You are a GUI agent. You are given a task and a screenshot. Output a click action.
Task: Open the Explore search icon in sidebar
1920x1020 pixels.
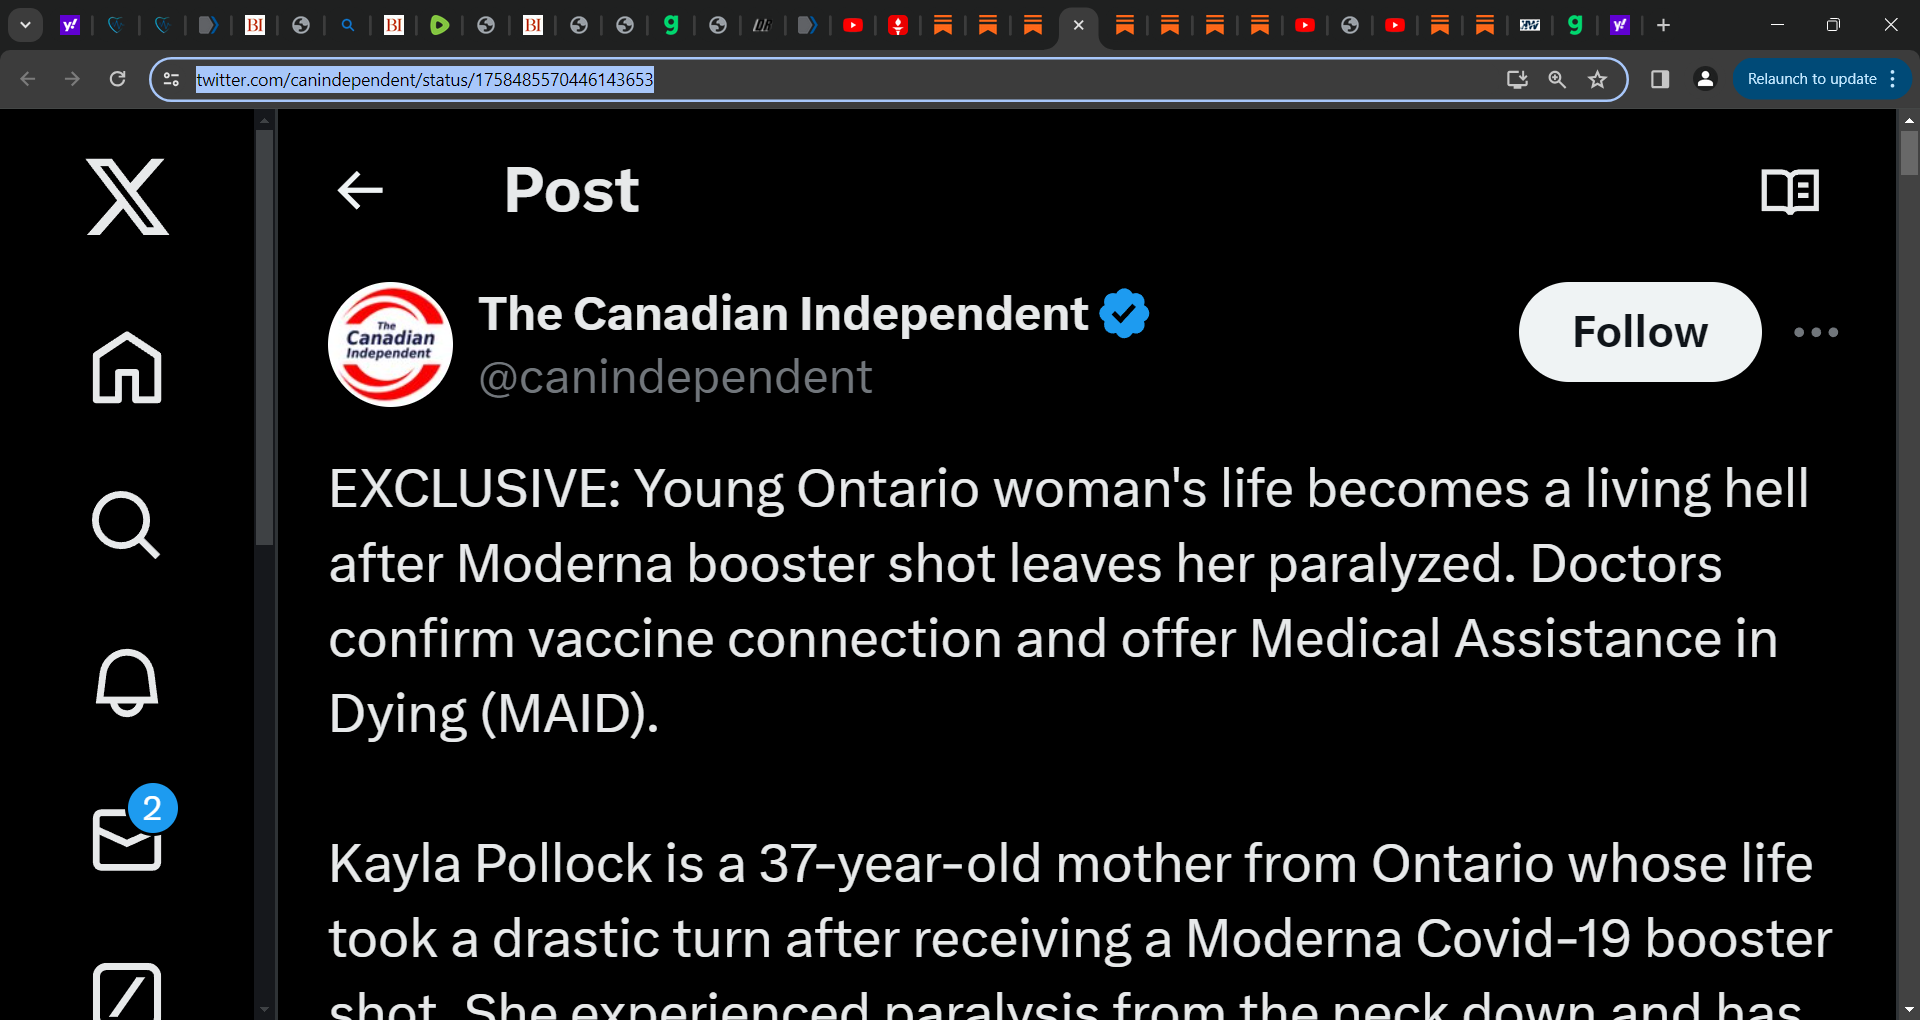pos(126,524)
